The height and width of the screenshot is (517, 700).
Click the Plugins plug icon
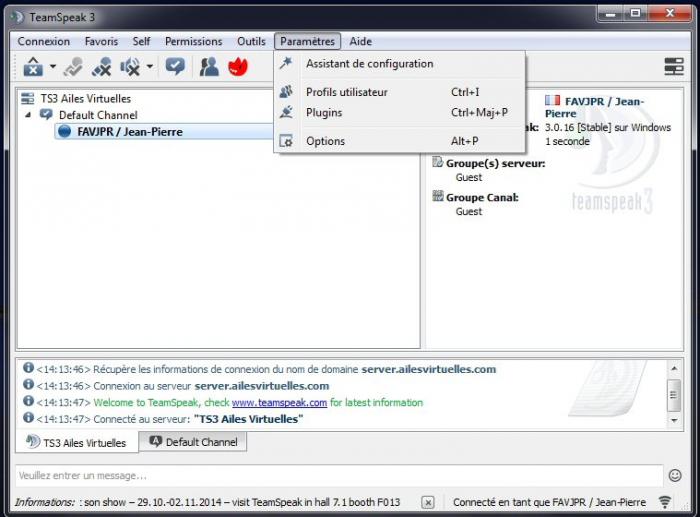(x=286, y=112)
